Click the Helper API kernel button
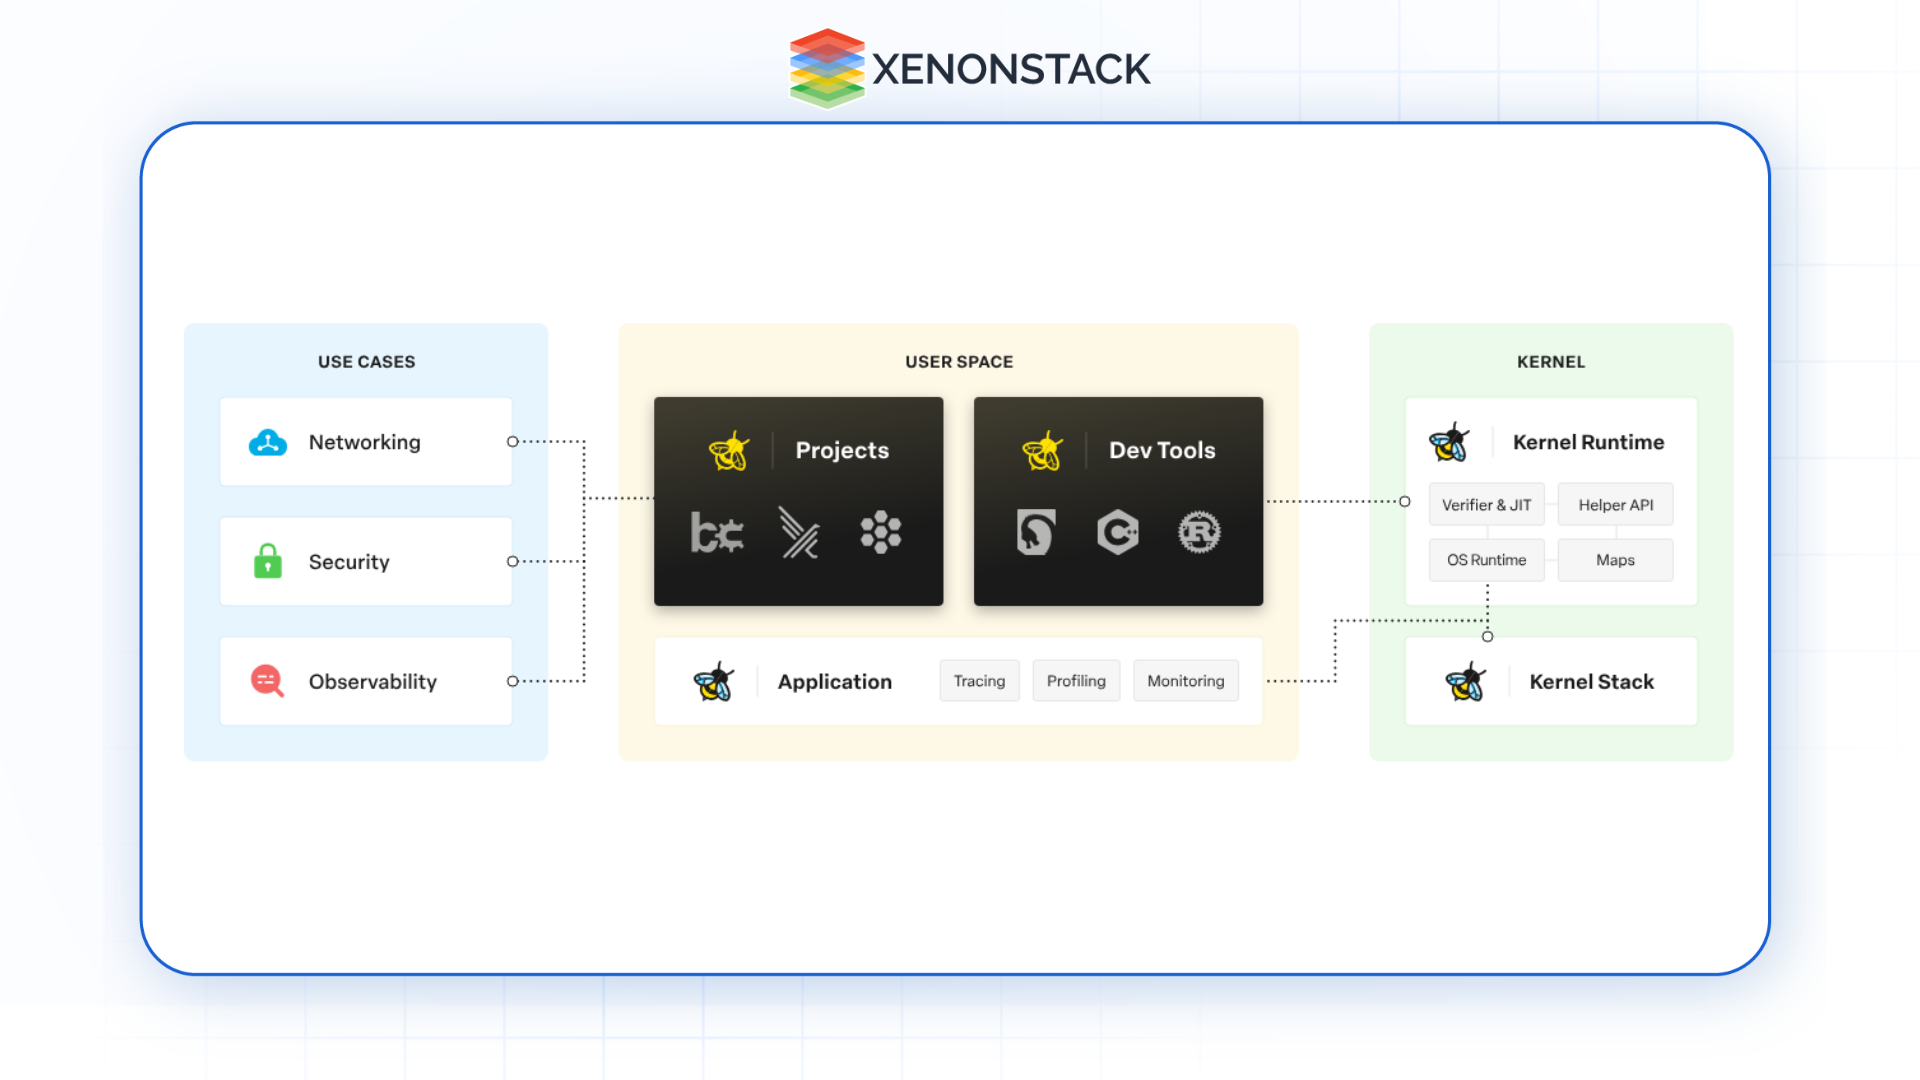The width and height of the screenshot is (1920, 1080). click(1615, 504)
